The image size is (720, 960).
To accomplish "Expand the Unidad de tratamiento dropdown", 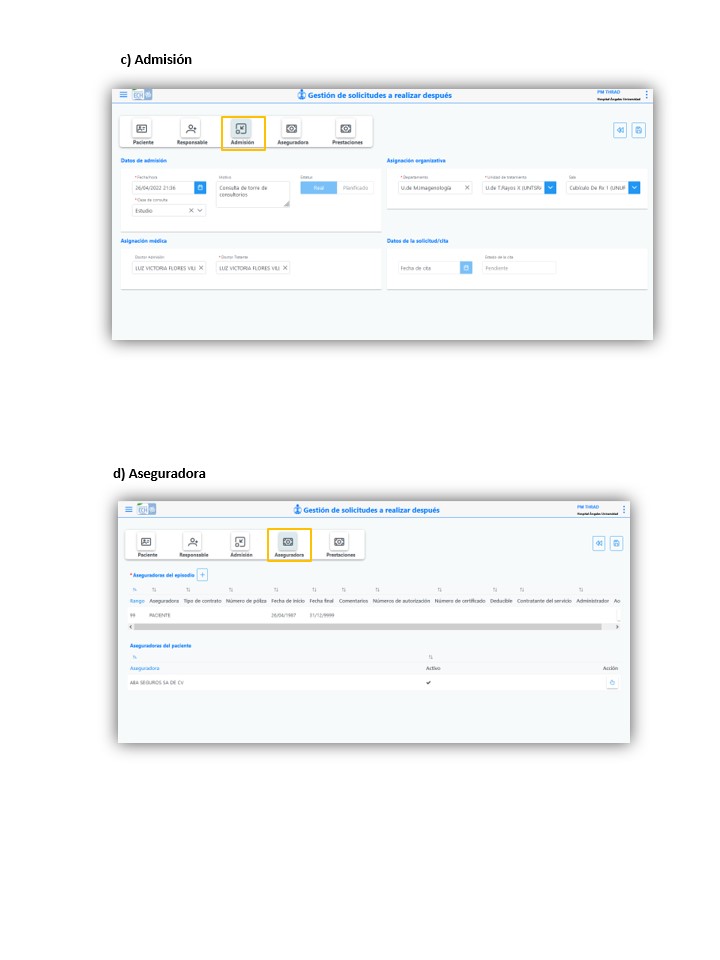I will click(550, 187).
